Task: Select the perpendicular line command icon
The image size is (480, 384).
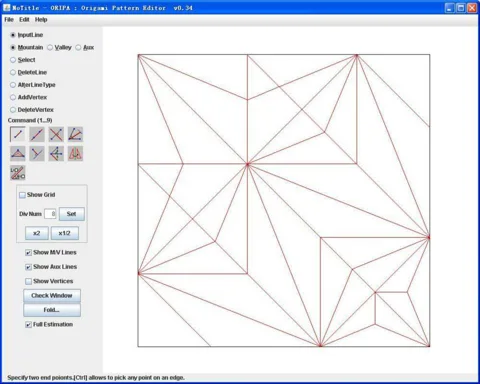Action: [x=37, y=154]
